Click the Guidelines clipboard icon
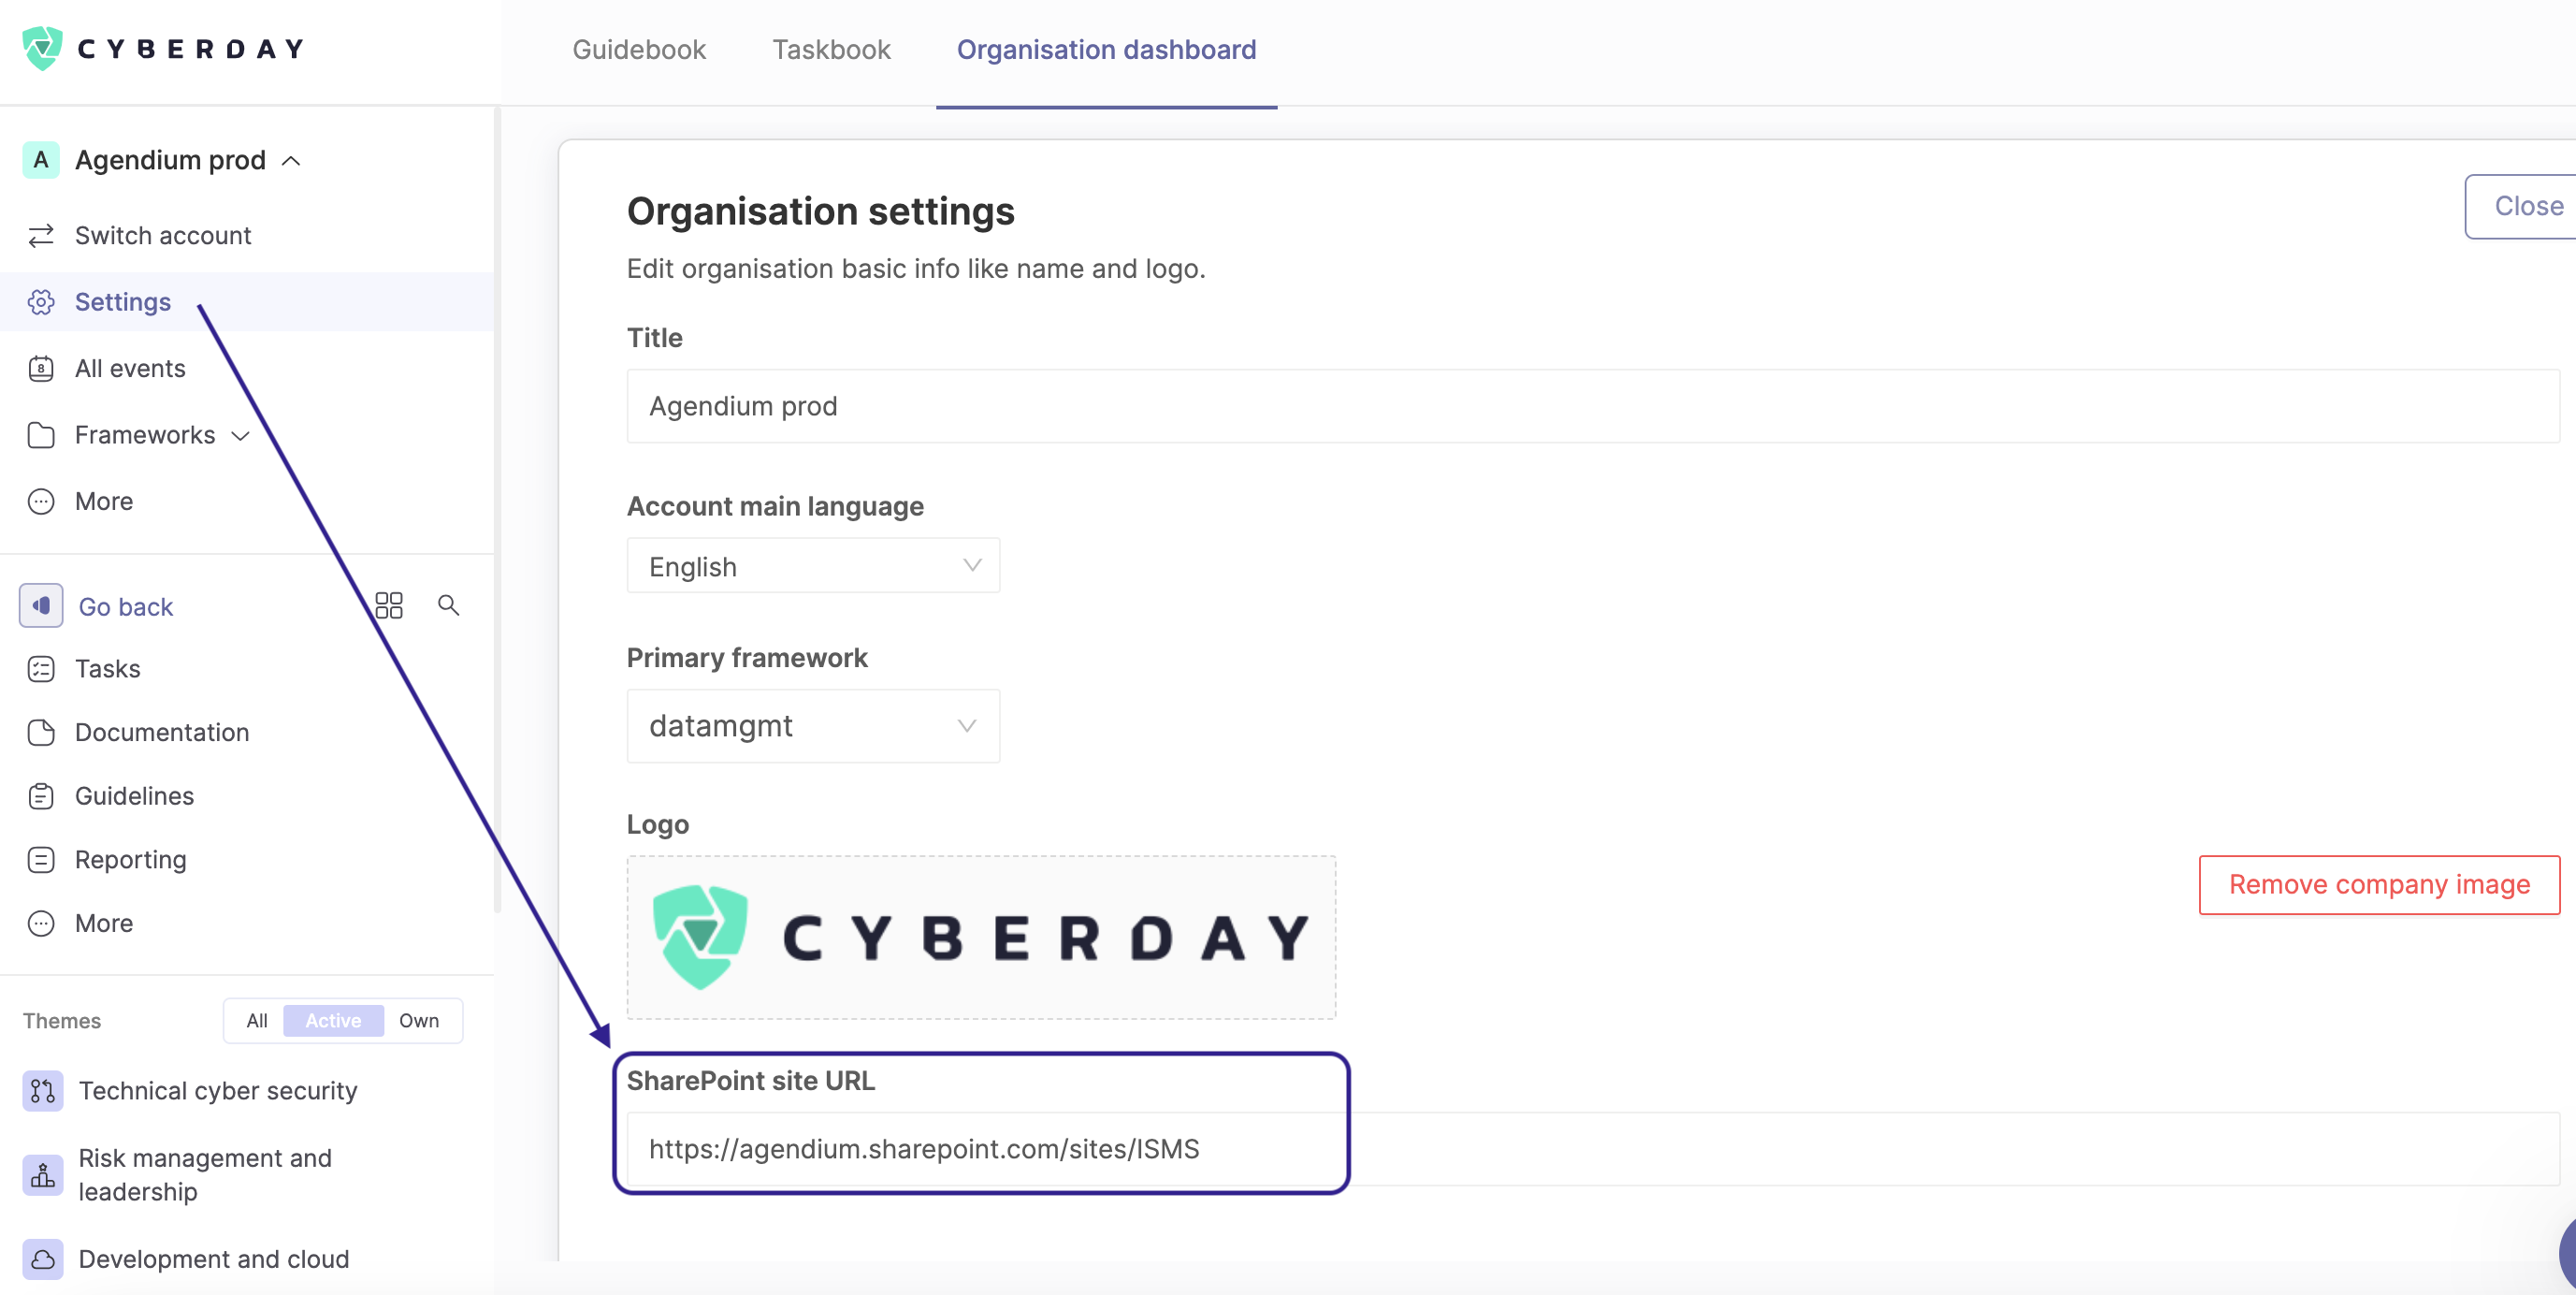 (x=41, y=796)
